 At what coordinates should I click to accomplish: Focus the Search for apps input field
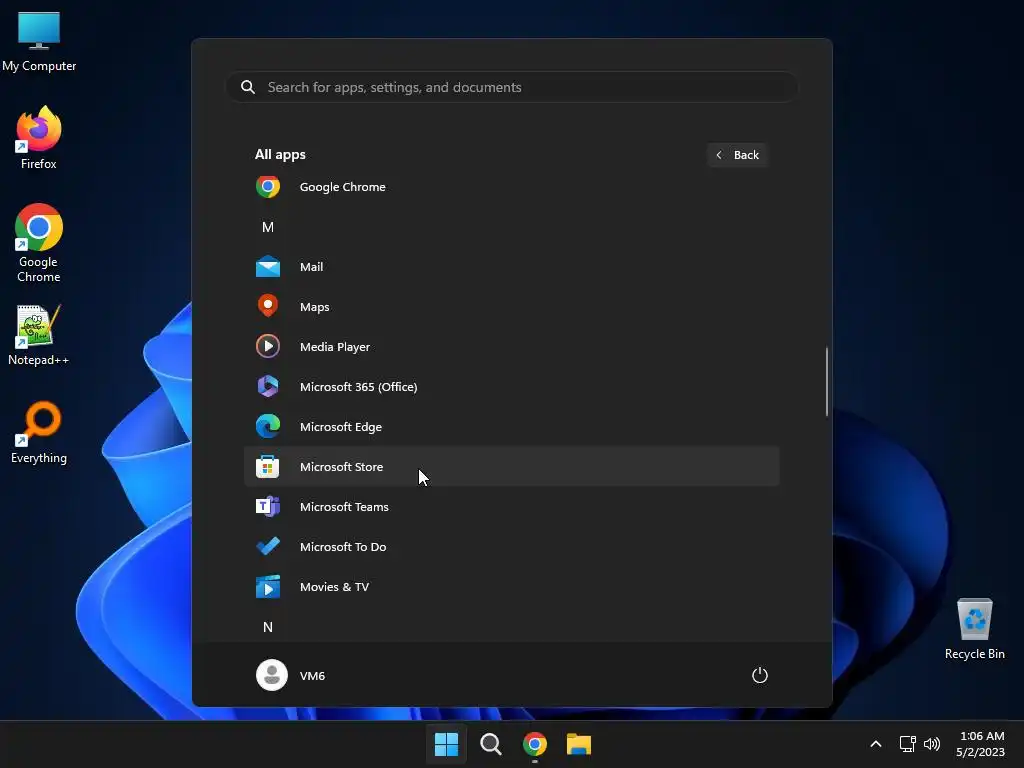point(512,87)
